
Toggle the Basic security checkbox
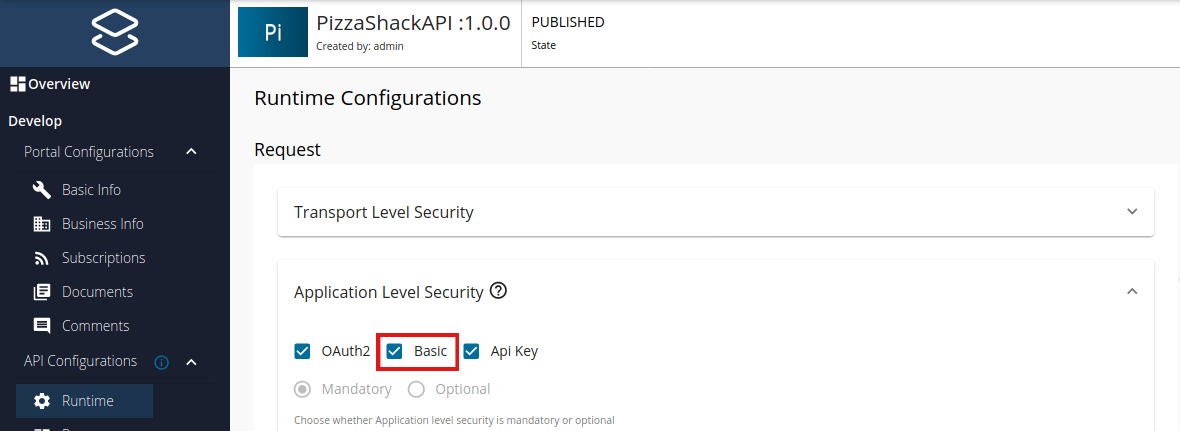pos(395,351)
